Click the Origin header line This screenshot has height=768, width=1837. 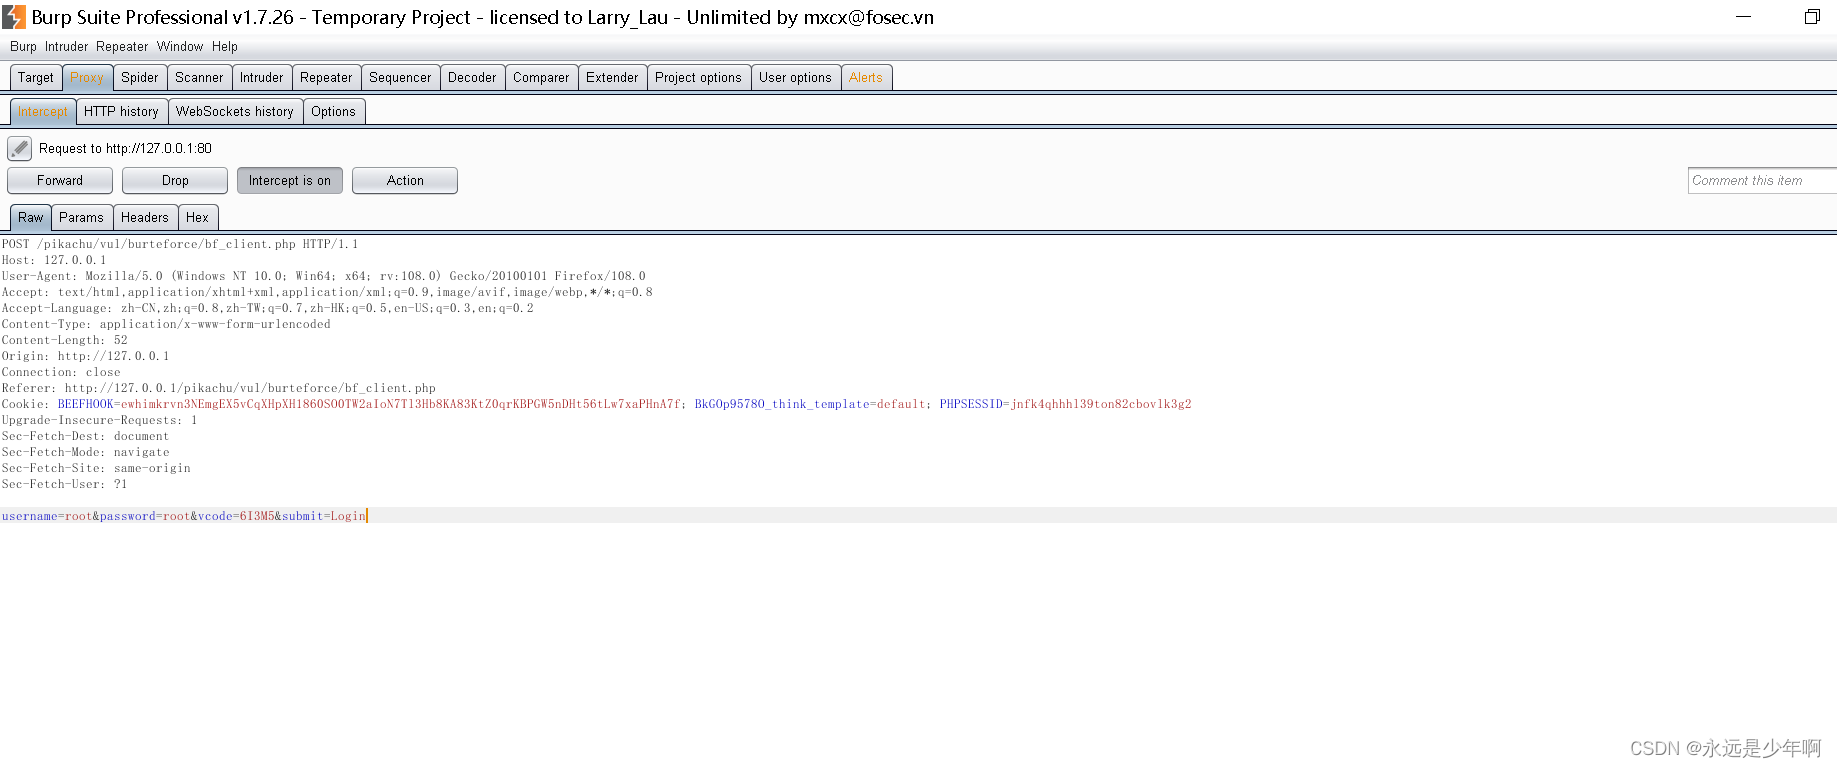(x=85, y=356)
